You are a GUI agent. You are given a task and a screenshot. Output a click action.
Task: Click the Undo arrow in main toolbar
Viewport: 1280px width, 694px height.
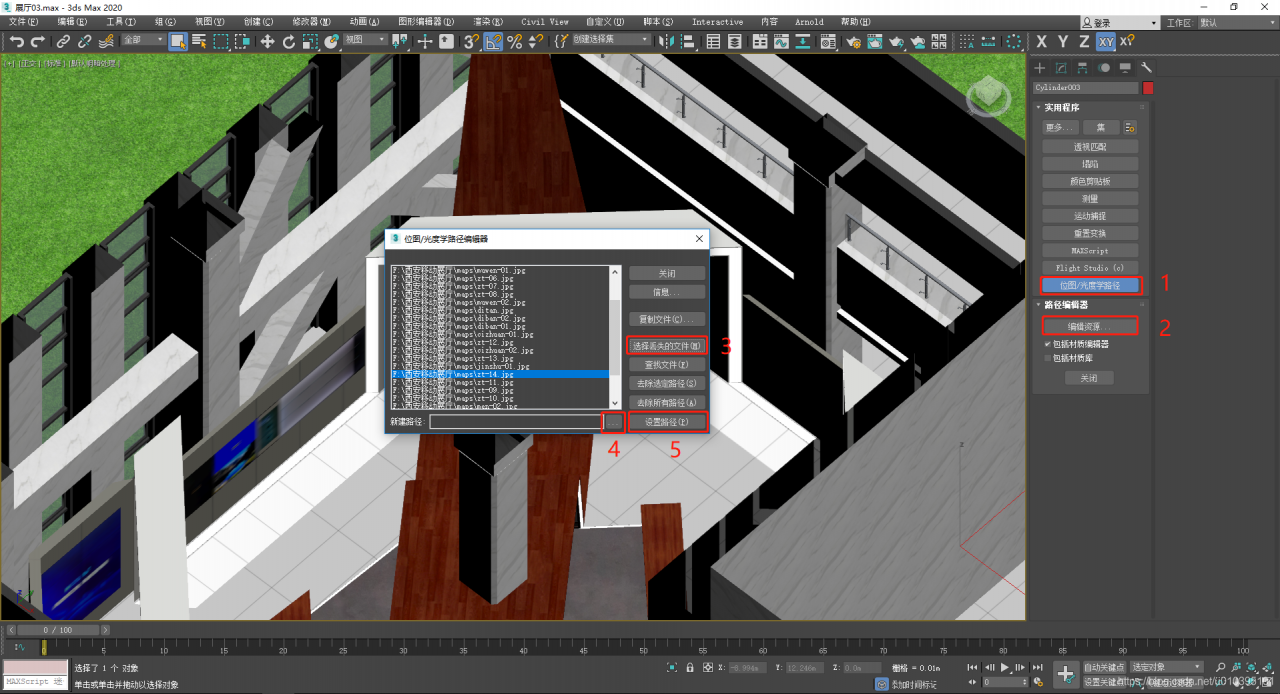click(17, 41)
